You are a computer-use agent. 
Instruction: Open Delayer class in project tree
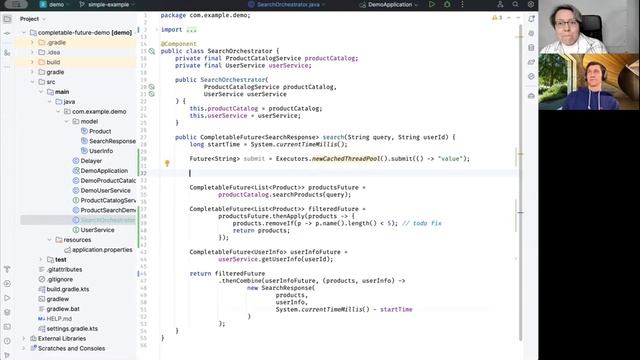pyautogui.click(x=87, y=161)
